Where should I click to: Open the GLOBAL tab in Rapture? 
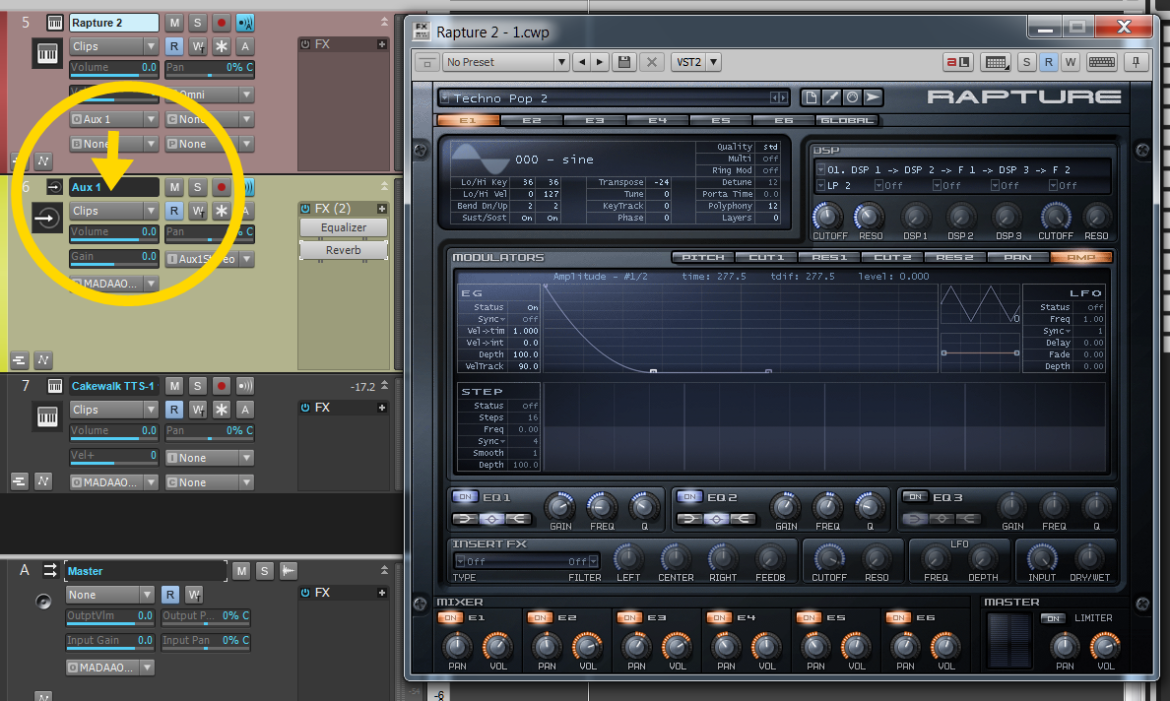click(845, 120)
